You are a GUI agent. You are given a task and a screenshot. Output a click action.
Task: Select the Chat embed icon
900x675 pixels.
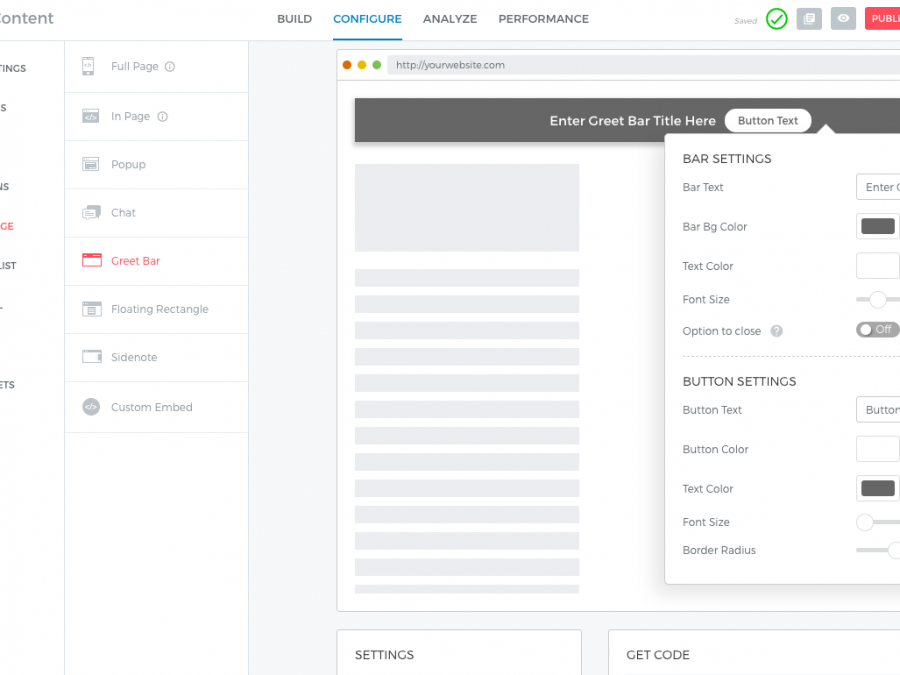tap(91, 212)
